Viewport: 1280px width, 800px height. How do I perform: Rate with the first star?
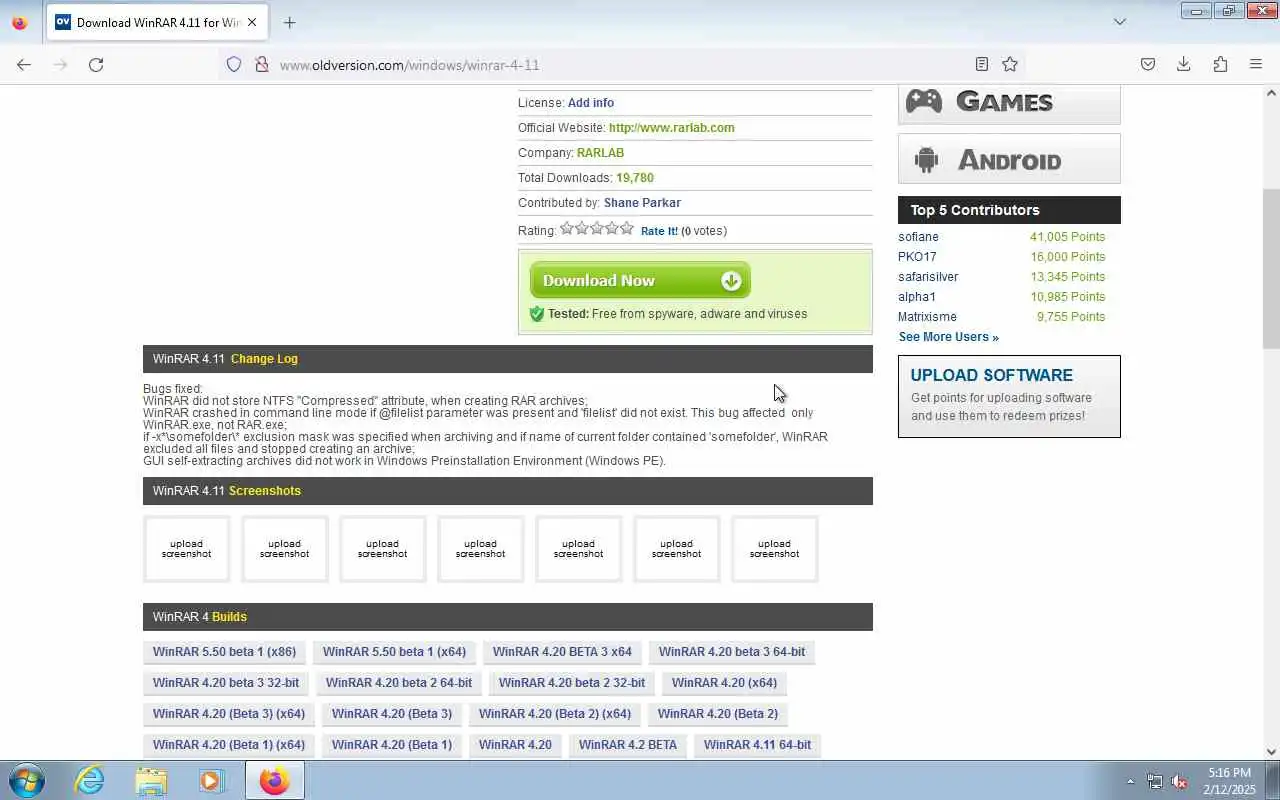(x=567, y=229)
